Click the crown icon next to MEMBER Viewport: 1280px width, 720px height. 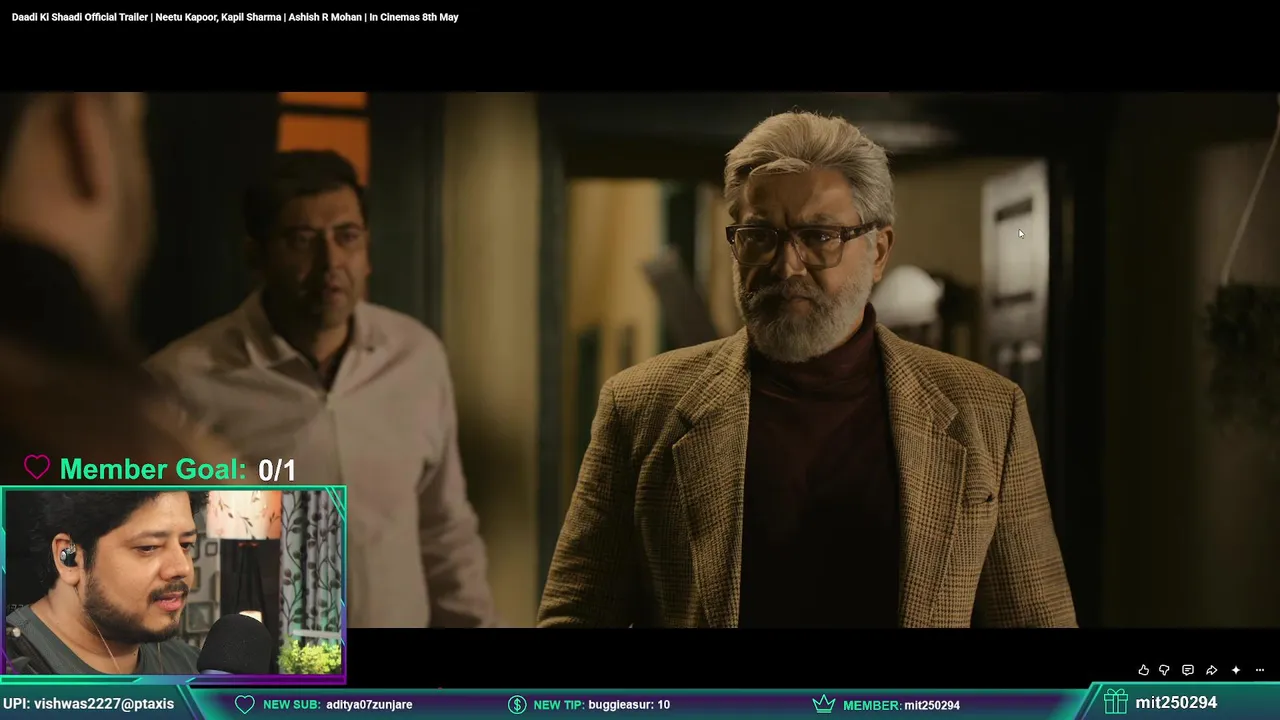coord(824,704)
